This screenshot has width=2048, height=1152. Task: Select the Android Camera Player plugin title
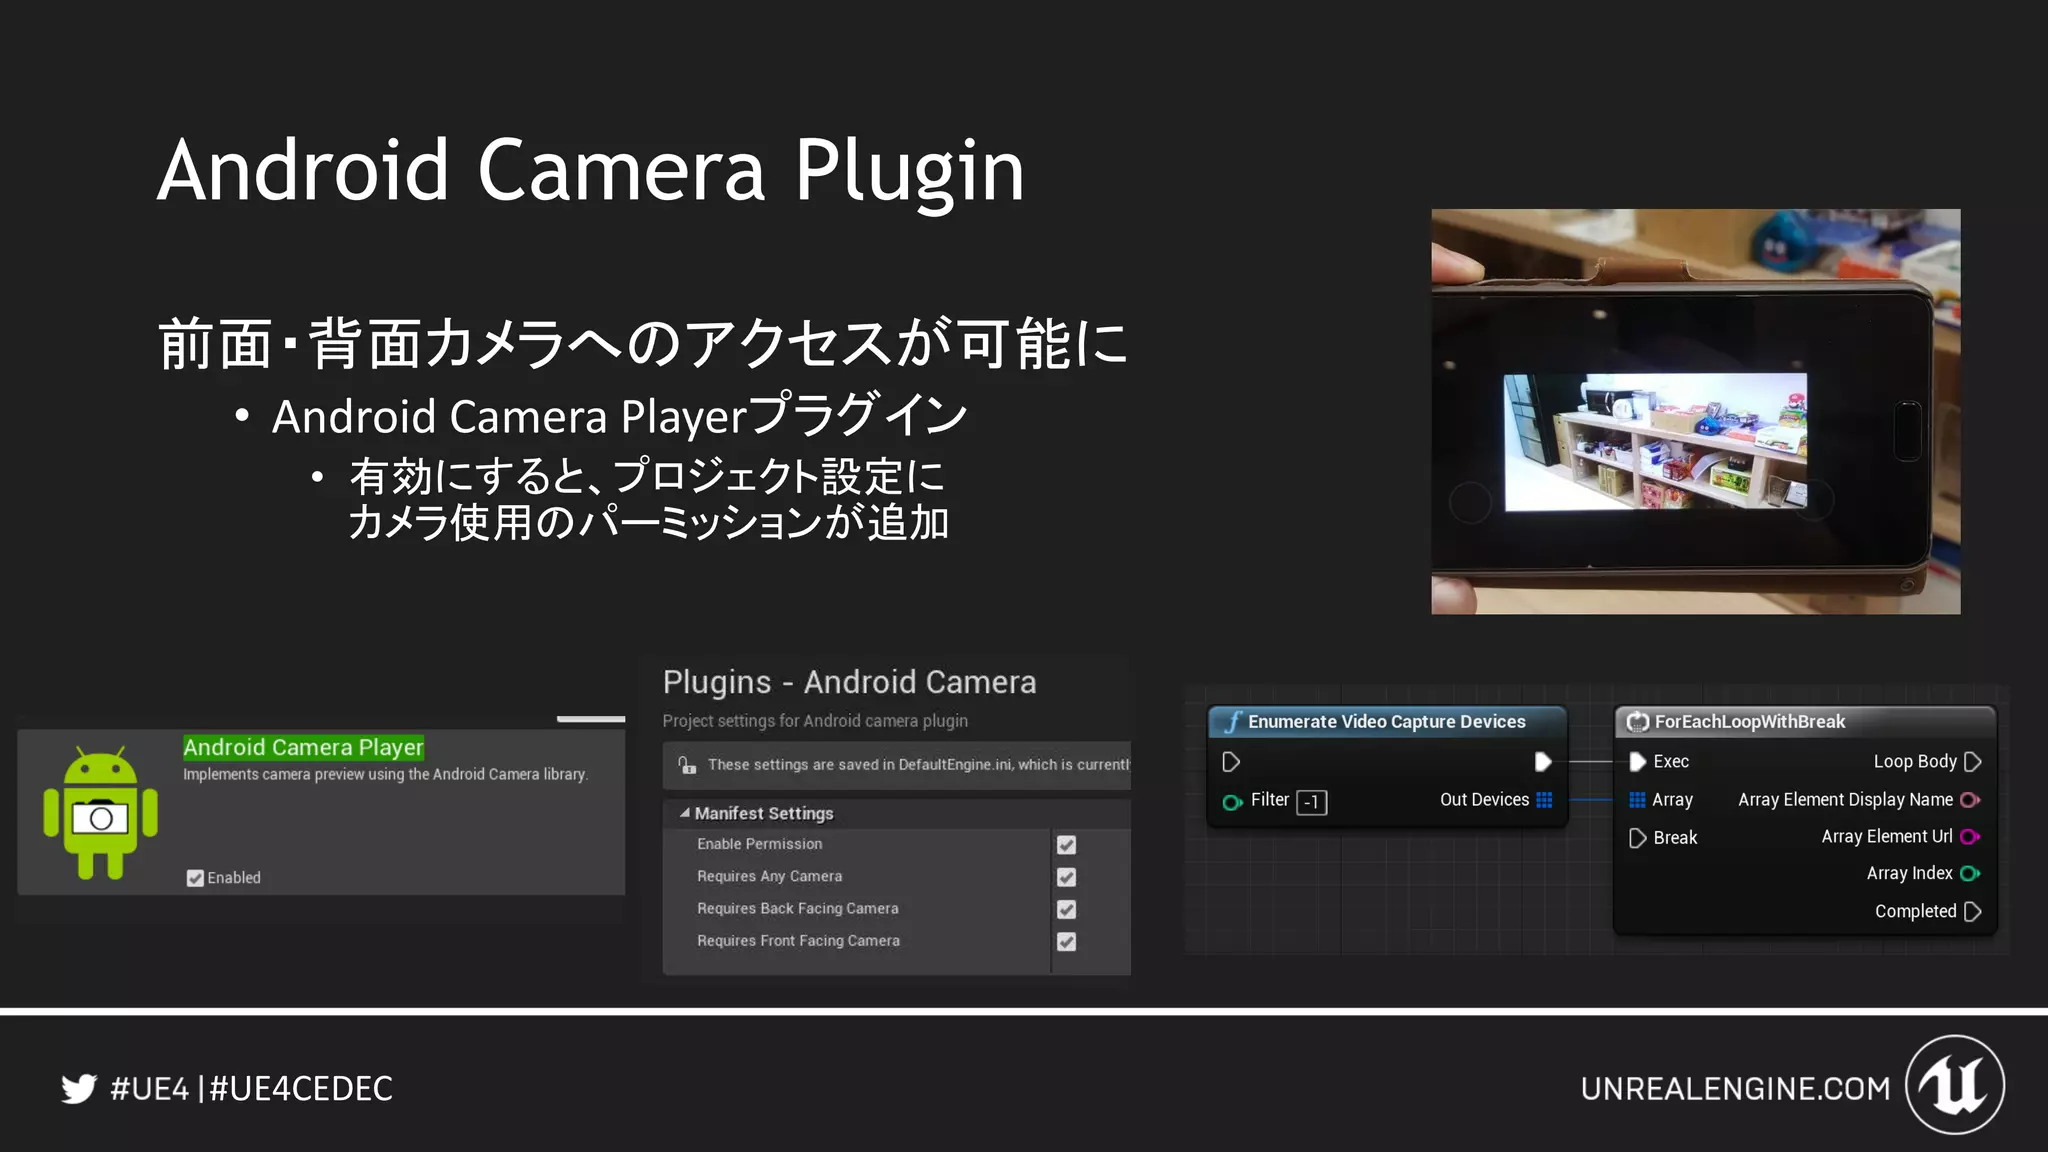coord(303,747)
